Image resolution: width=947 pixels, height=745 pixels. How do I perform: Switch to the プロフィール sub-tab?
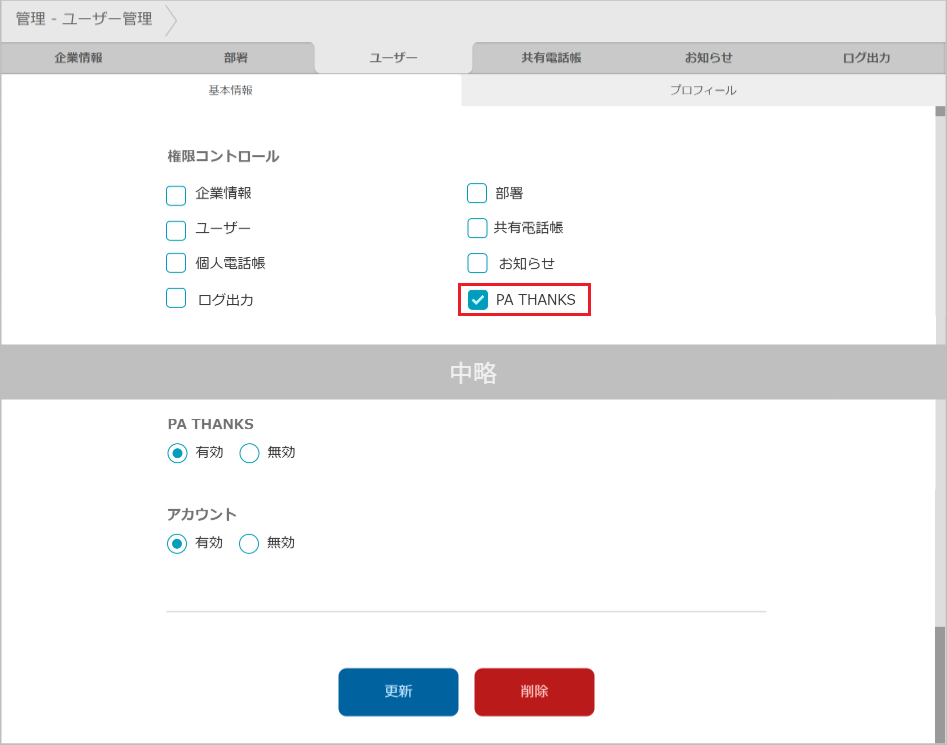(703, 90)
